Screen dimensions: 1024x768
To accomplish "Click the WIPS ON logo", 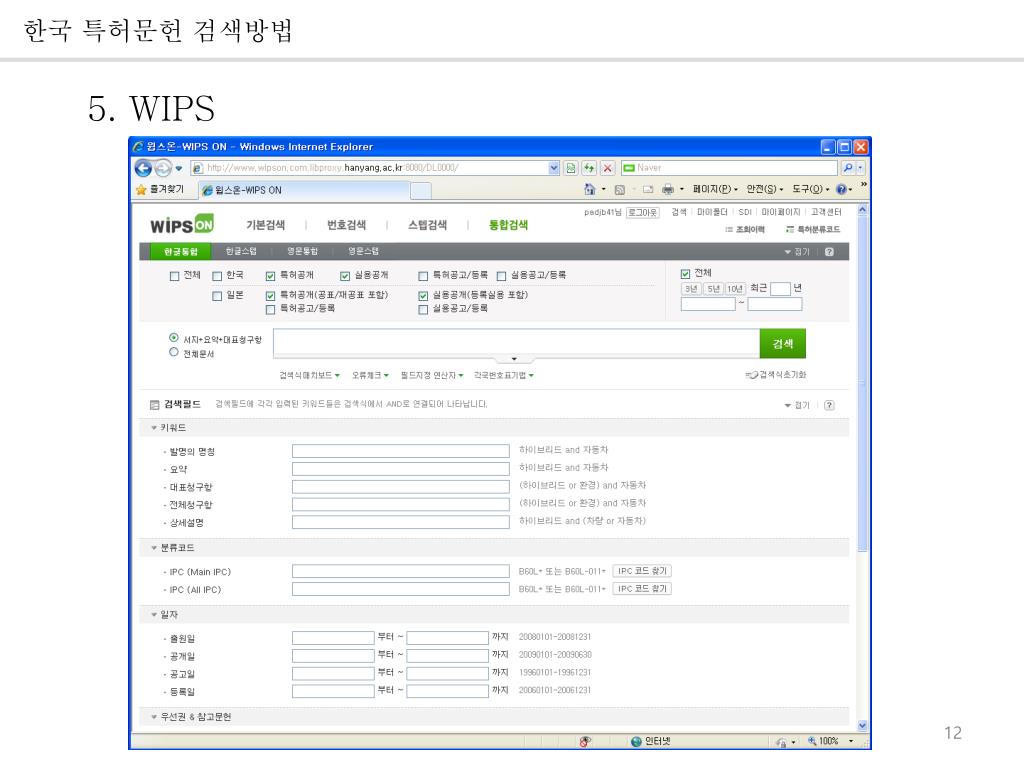I will [x=182, y=224].
